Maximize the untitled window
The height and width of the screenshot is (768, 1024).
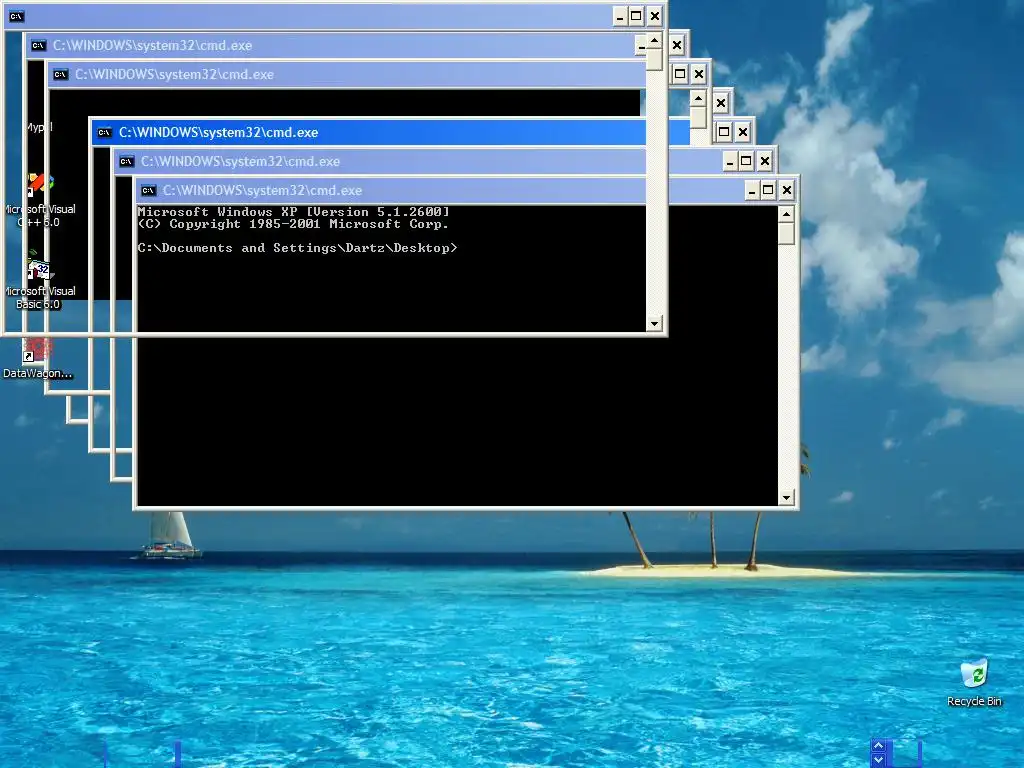(636, 16)
